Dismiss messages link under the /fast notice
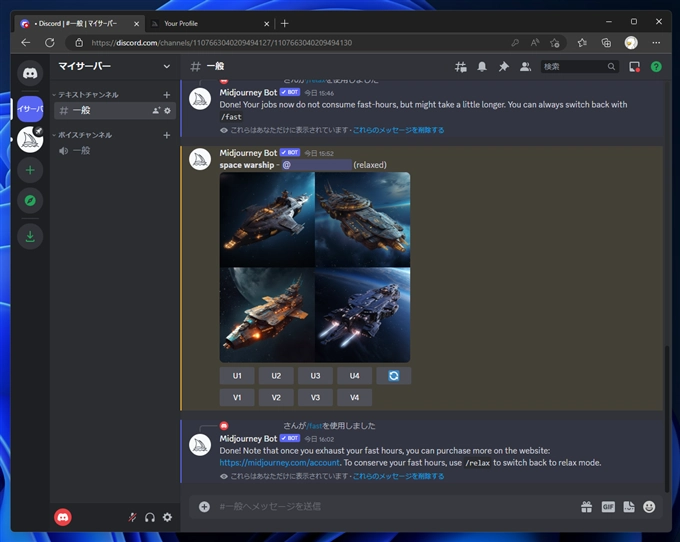Image resolution: width=680 pixels, height=542 pixels. pyautogui.click(x=399, y=476)
